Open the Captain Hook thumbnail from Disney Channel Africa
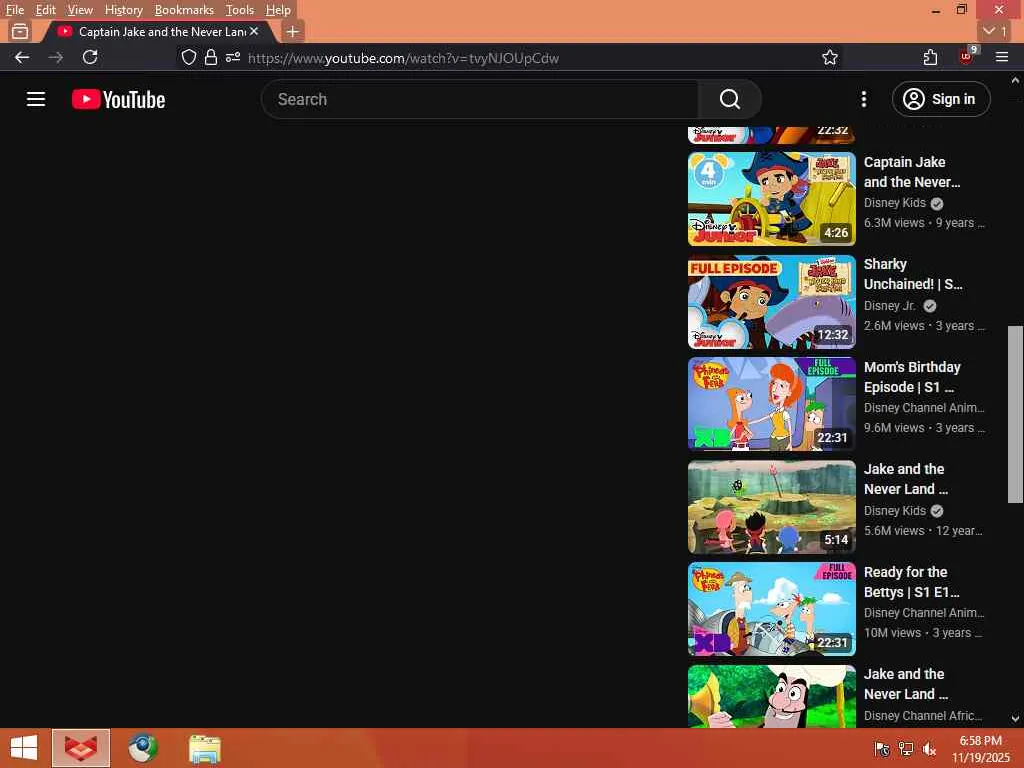Image resolution: width=1024 pixels, height=768 pixels. point(771,696)
